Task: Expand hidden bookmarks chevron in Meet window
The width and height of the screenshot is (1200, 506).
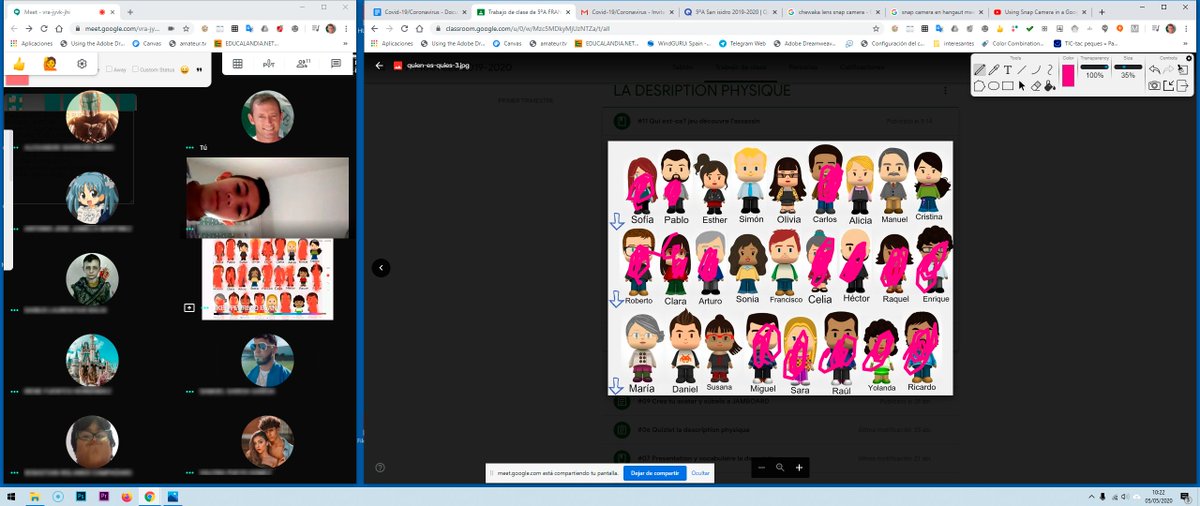Action: pyautogui.click(x=344, y=44)
